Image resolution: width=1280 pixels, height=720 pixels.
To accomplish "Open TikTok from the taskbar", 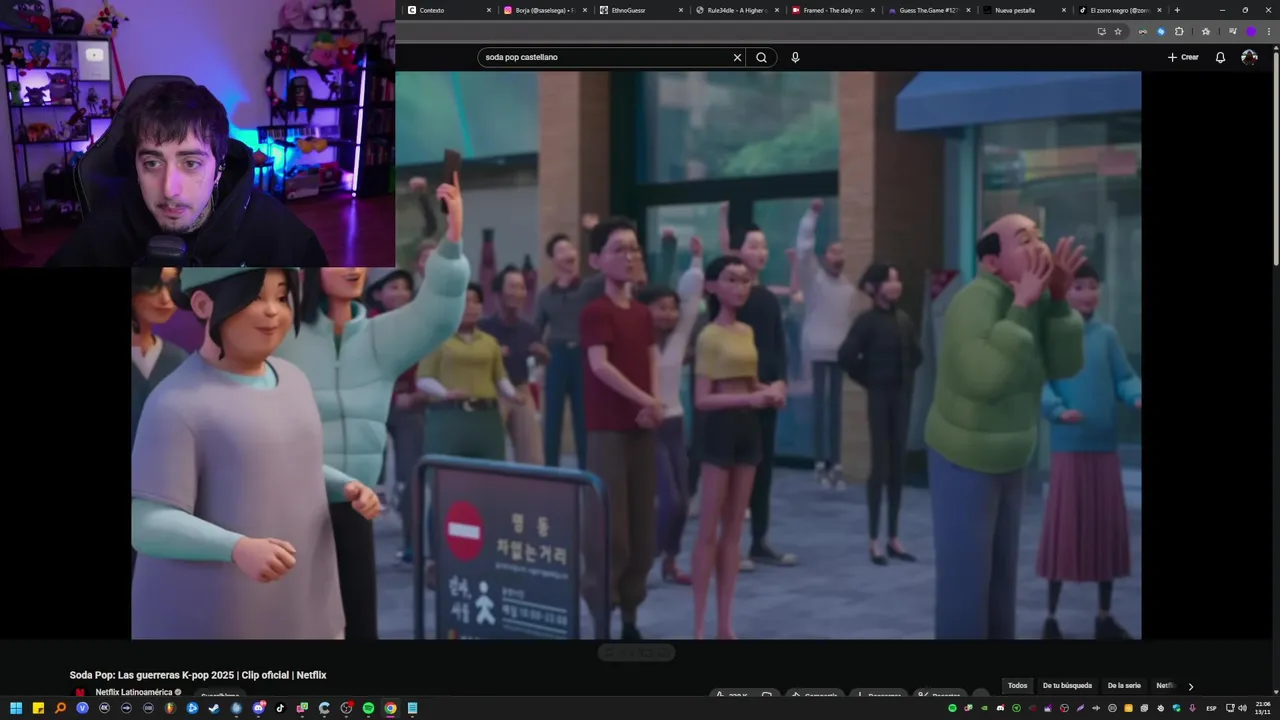I will [x=280, y=708].
